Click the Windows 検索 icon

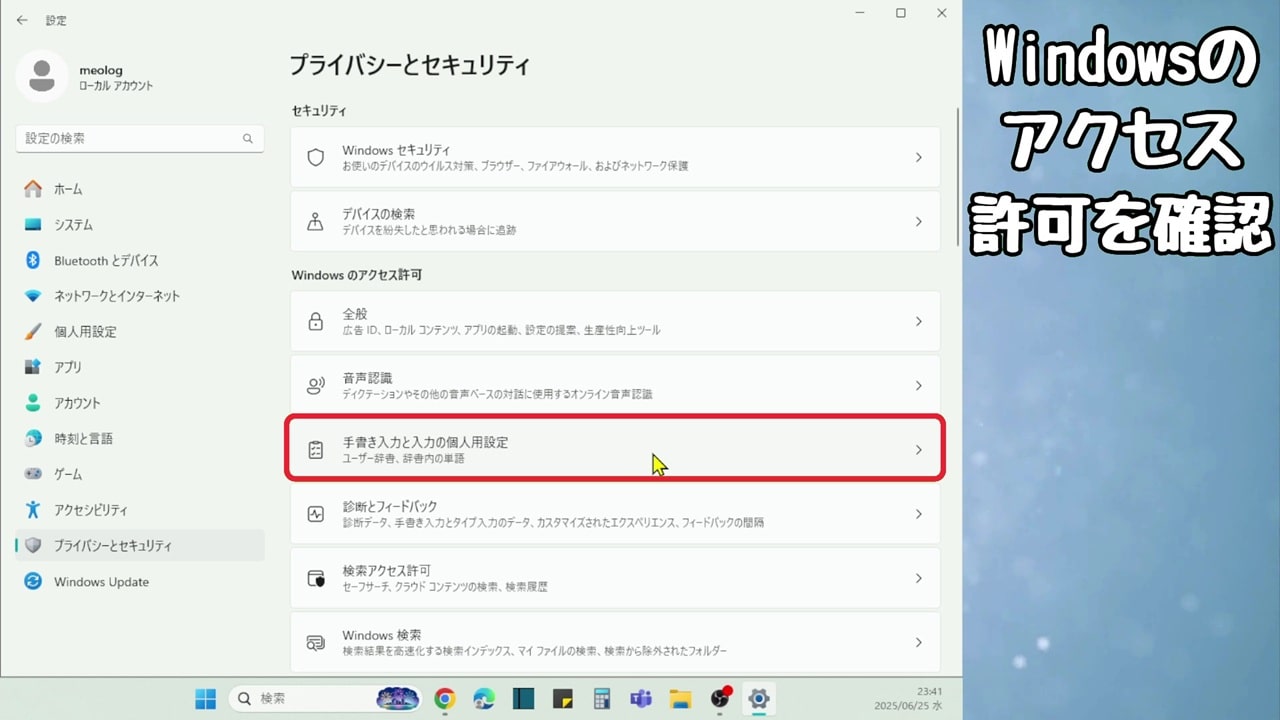coord(316,642)
